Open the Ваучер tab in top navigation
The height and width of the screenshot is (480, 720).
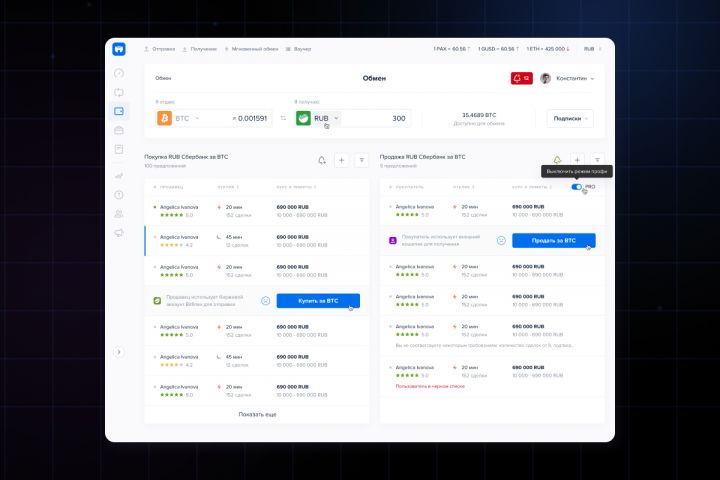pos(299,49)
